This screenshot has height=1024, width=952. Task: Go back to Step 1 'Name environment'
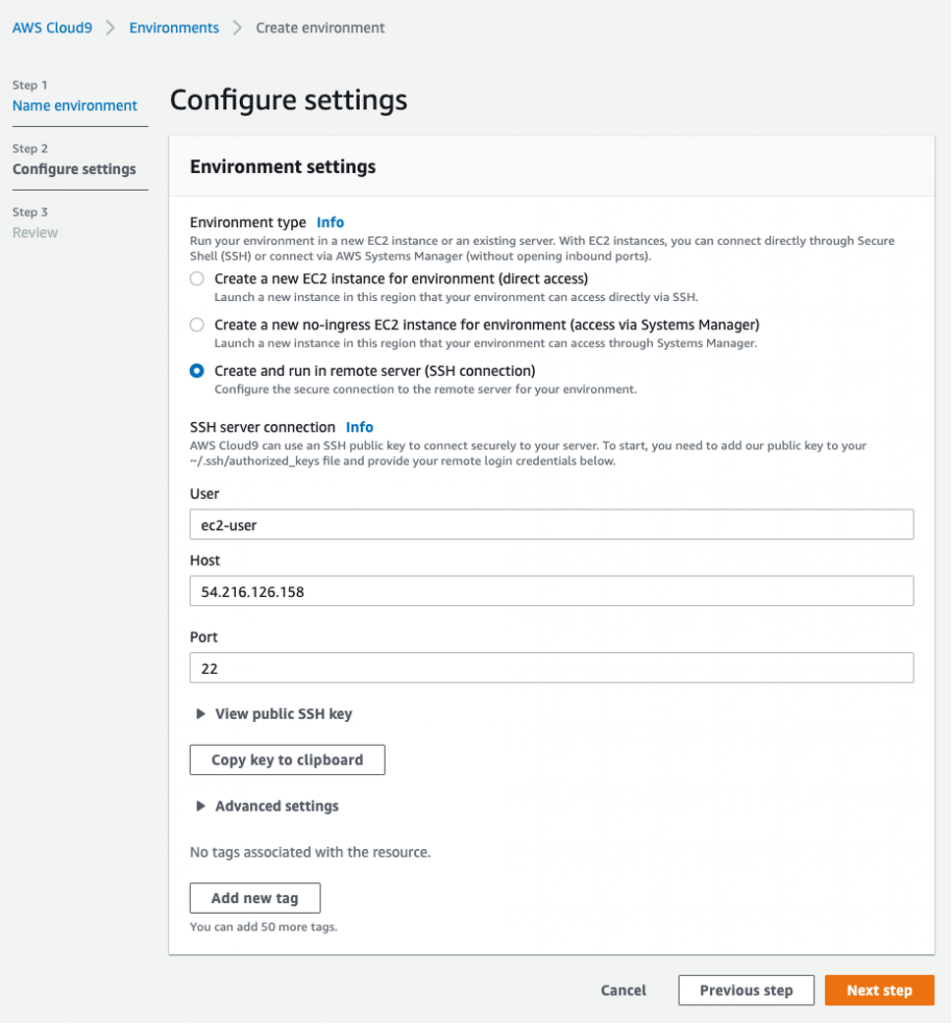click(75, 105)
